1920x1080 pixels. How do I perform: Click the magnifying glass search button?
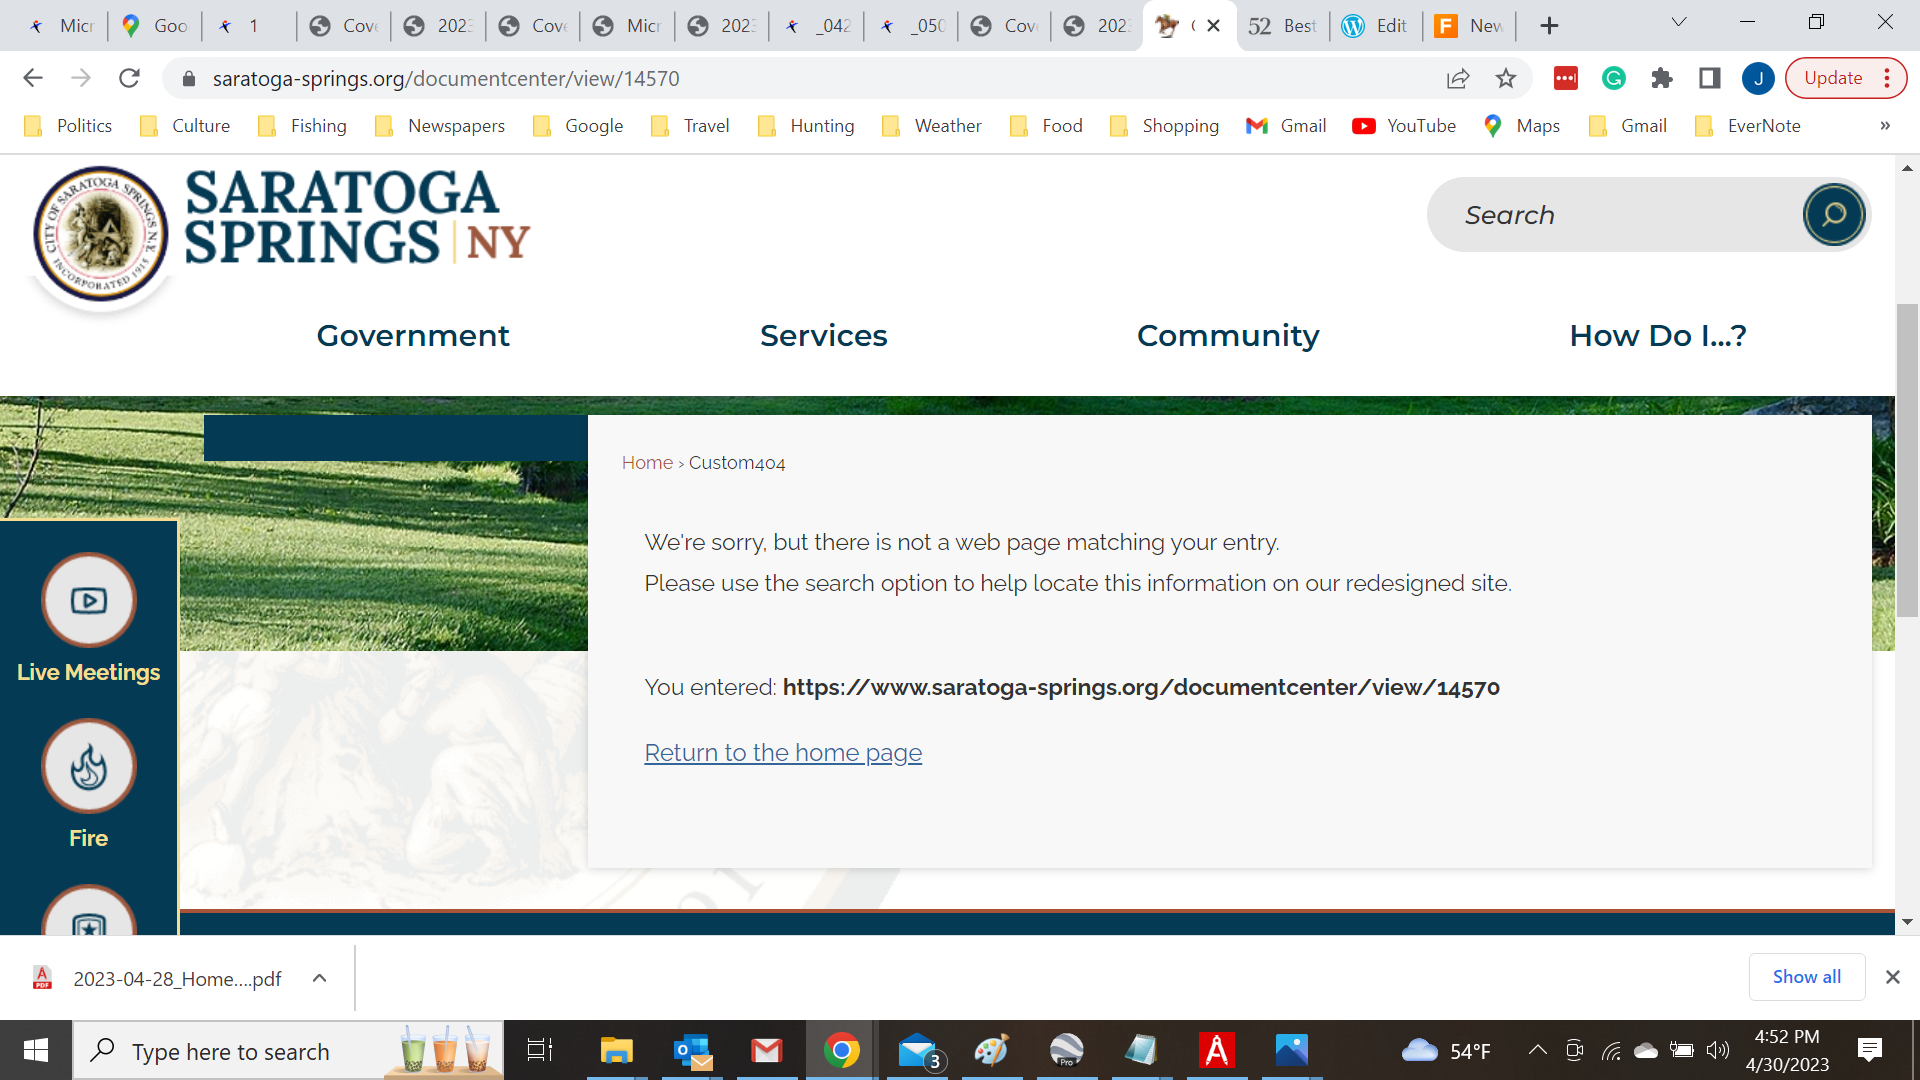click(x=1833, y=215)
